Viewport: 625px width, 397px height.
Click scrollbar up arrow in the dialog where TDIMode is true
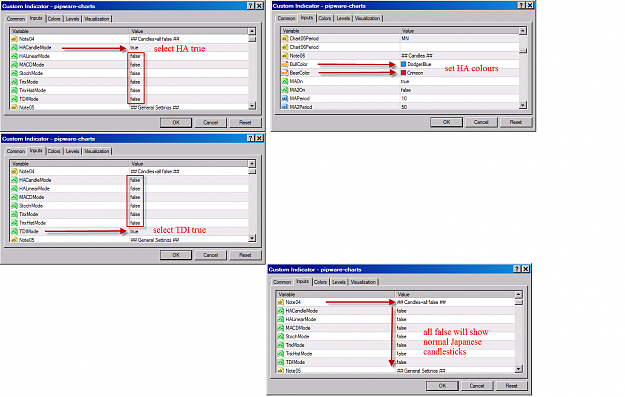coord(252,164)
